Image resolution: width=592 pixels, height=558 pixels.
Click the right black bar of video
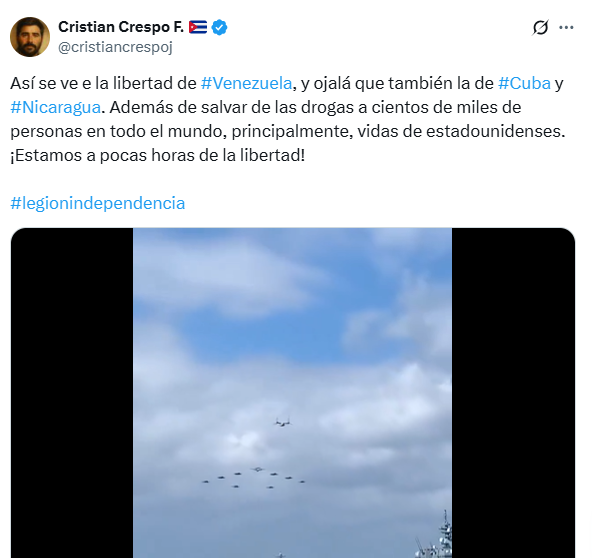pos(513,393)
